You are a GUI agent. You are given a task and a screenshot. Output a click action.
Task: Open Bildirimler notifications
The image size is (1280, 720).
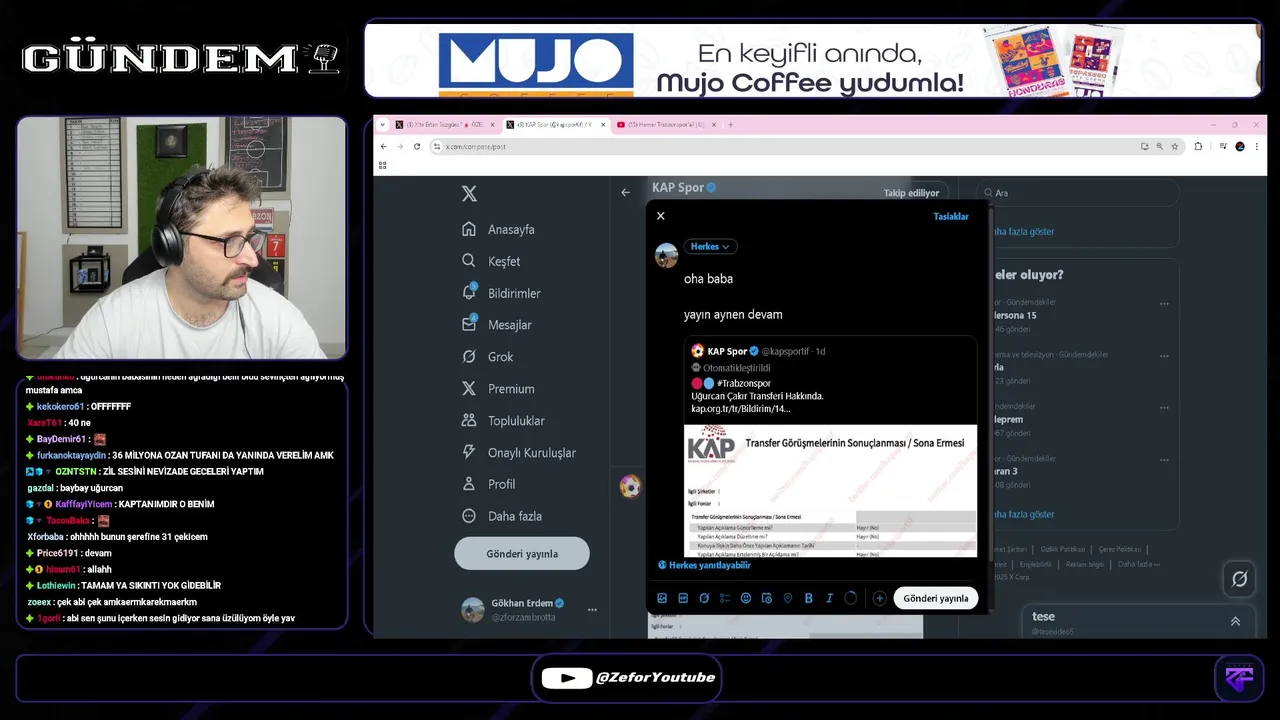pyautogui.click(x=501, y=293)
